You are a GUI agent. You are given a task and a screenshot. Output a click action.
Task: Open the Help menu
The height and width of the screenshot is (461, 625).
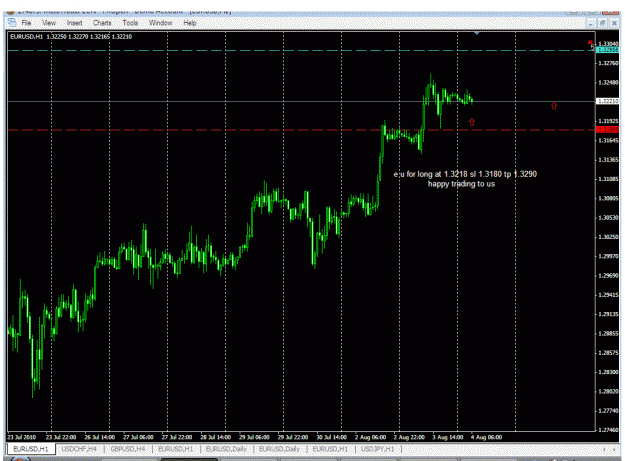click(190, 23)
